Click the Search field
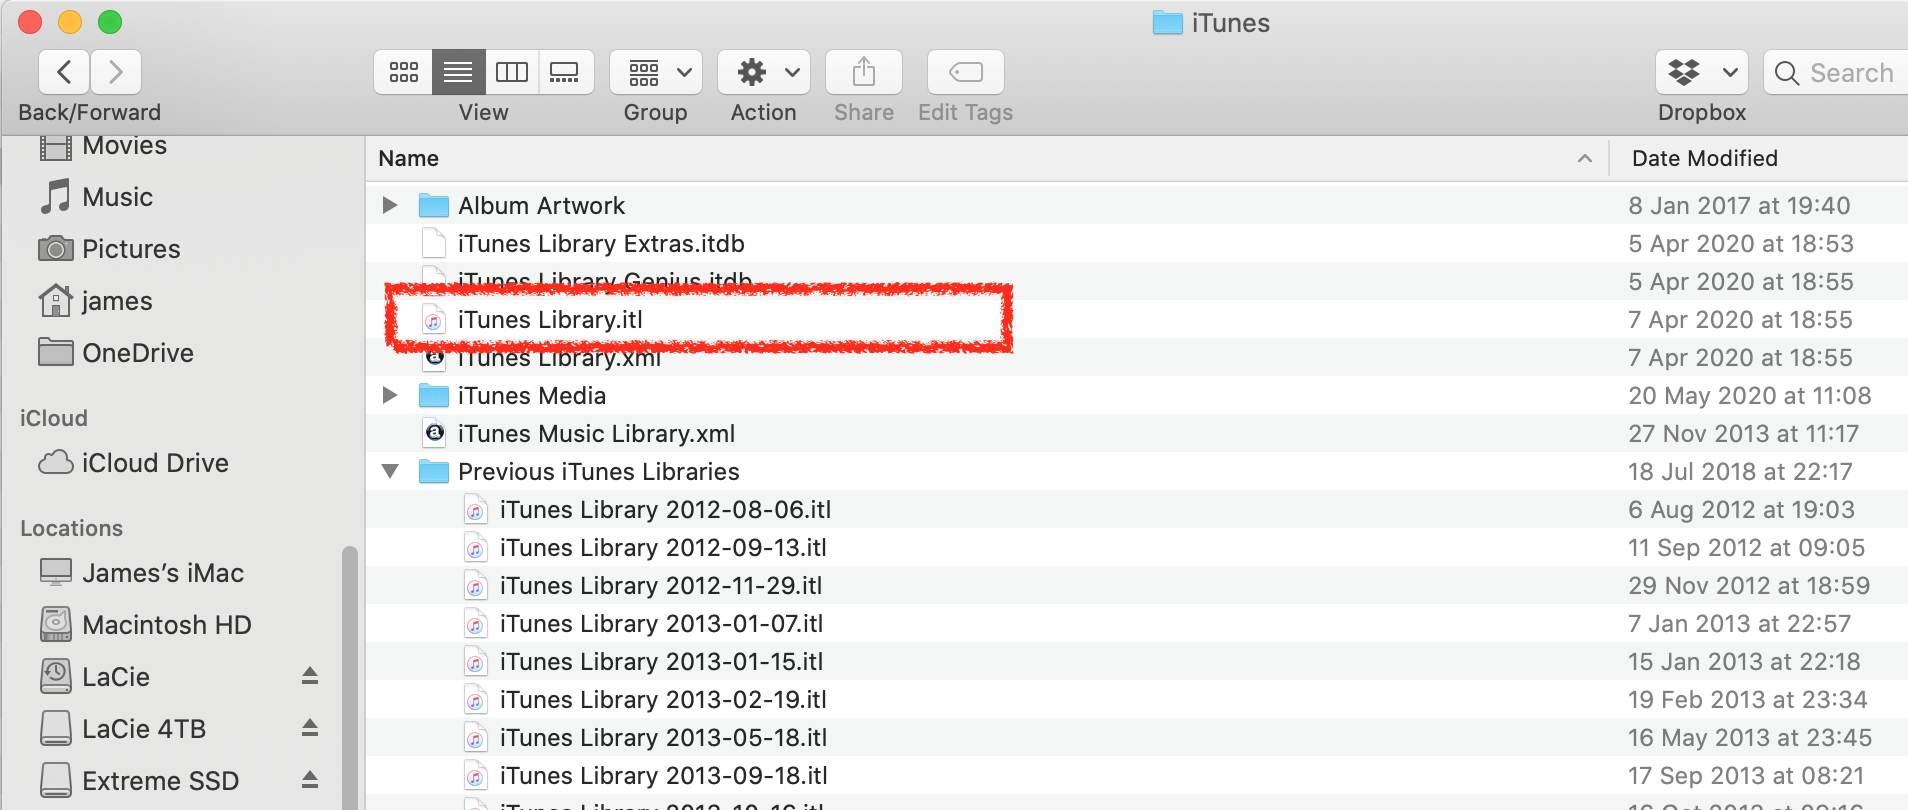This screenshot has width=1908, height=810. [1836, 72]
